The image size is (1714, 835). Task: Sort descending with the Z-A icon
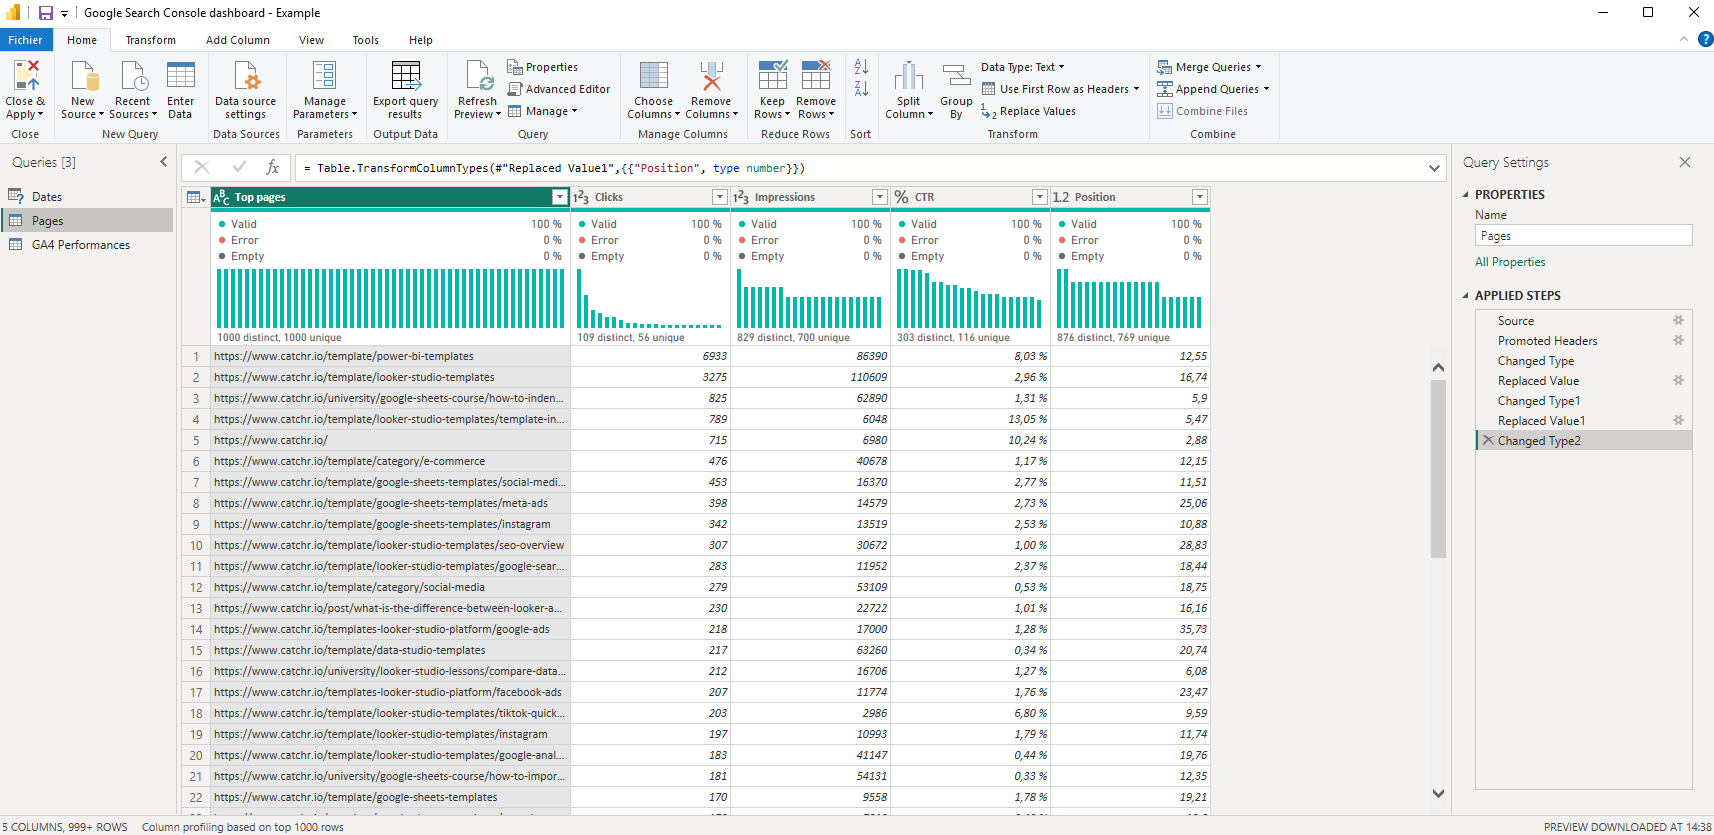(861, 89)
